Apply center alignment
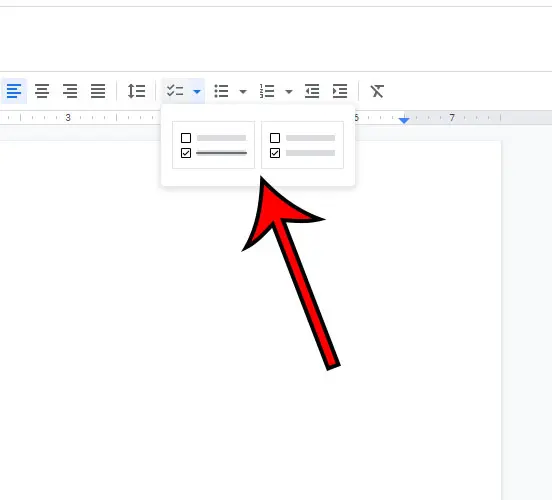 [x=42, y=91]
